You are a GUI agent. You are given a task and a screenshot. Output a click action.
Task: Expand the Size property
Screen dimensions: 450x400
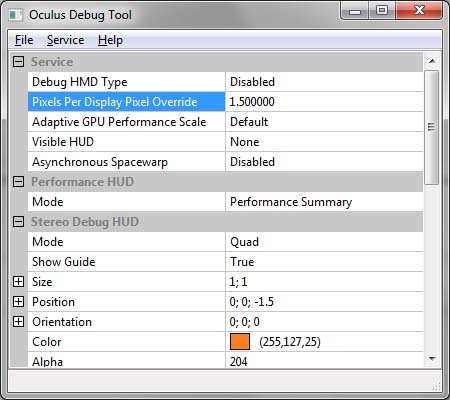click(x=18, y=282)
